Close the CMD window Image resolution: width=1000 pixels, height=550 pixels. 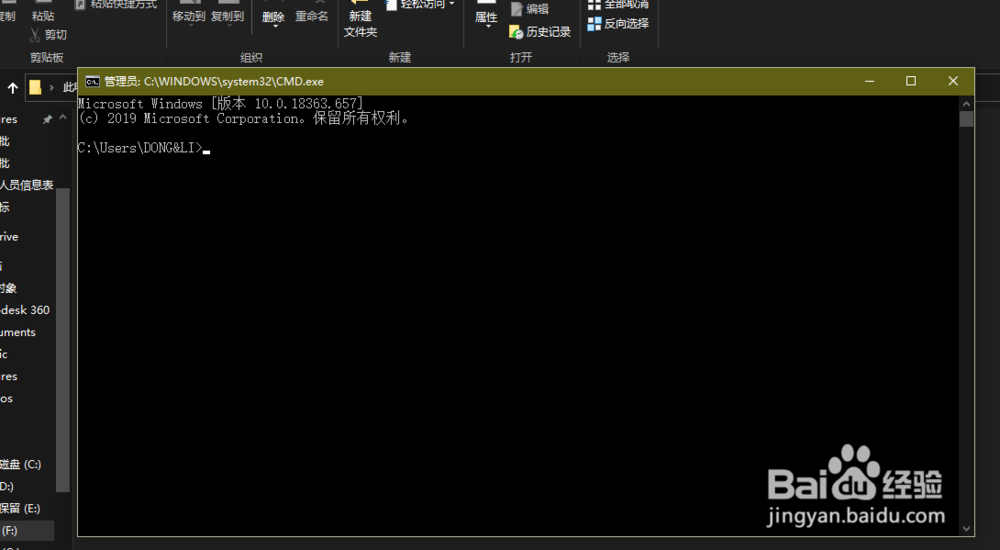953,81
